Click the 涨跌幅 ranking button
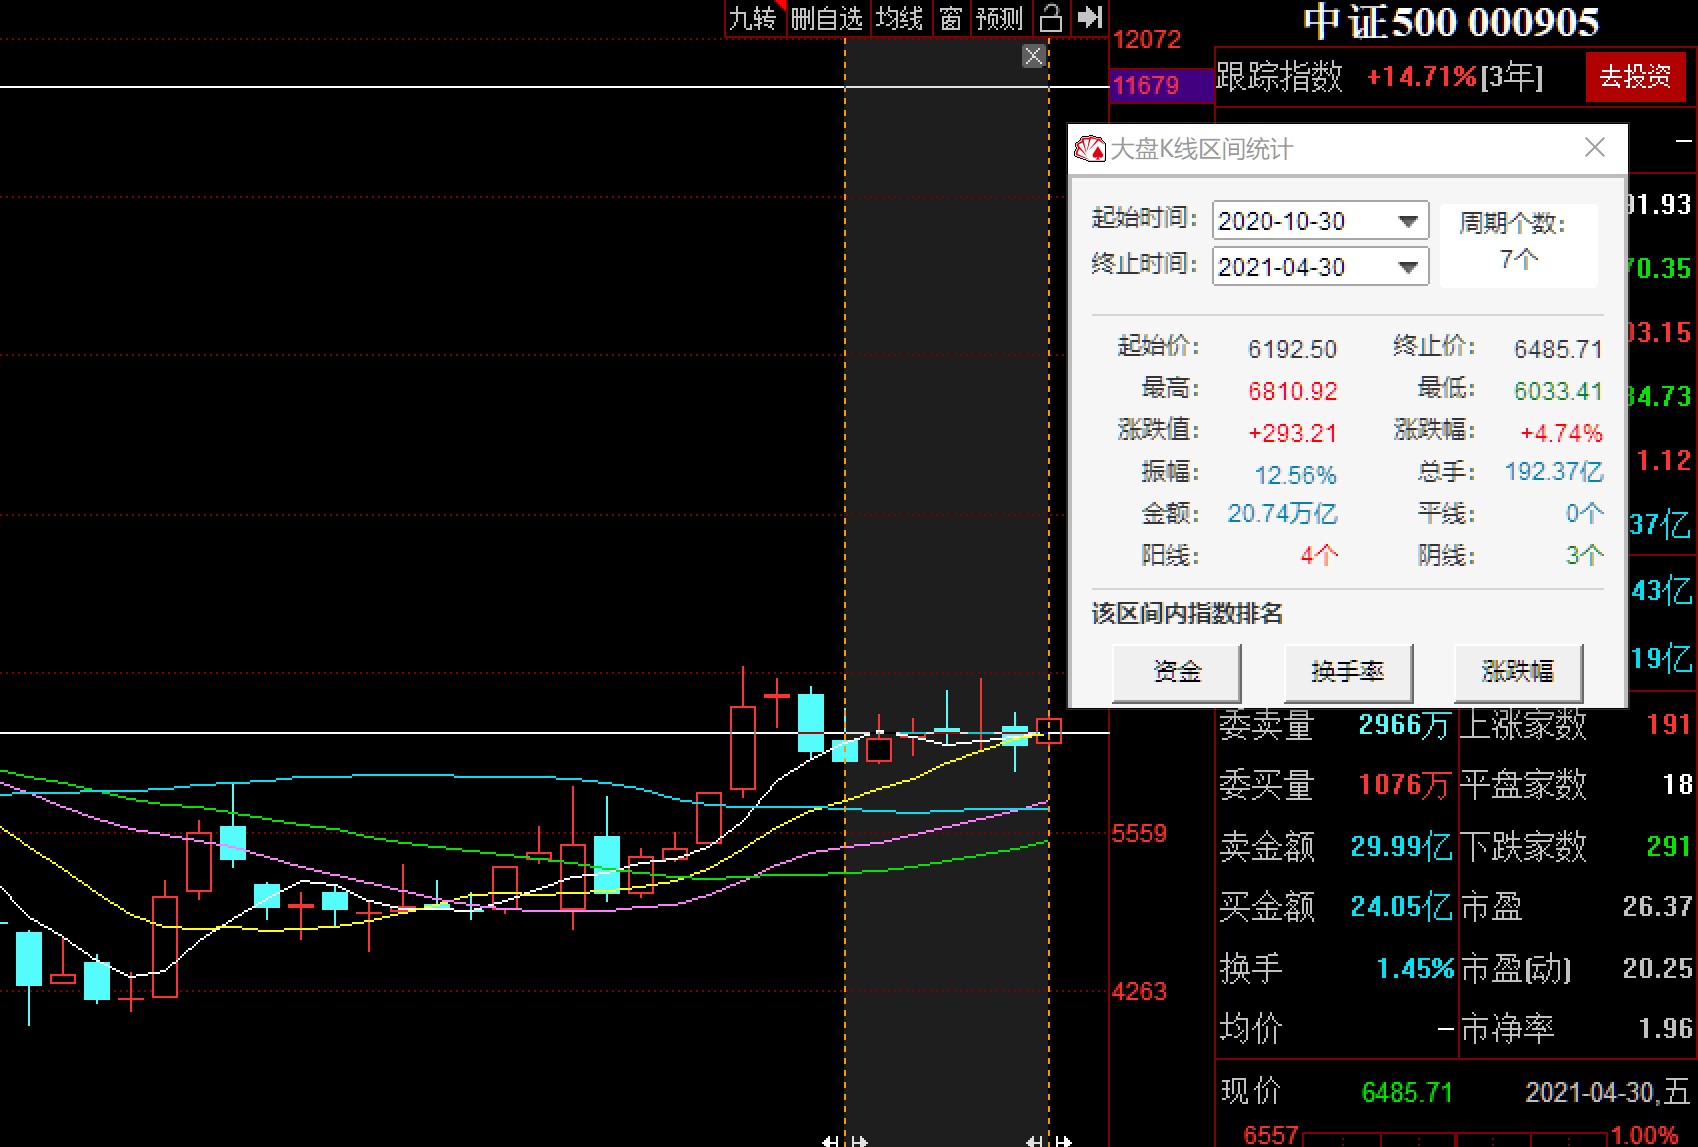1698x1147 pixels. pos(1517,672)
